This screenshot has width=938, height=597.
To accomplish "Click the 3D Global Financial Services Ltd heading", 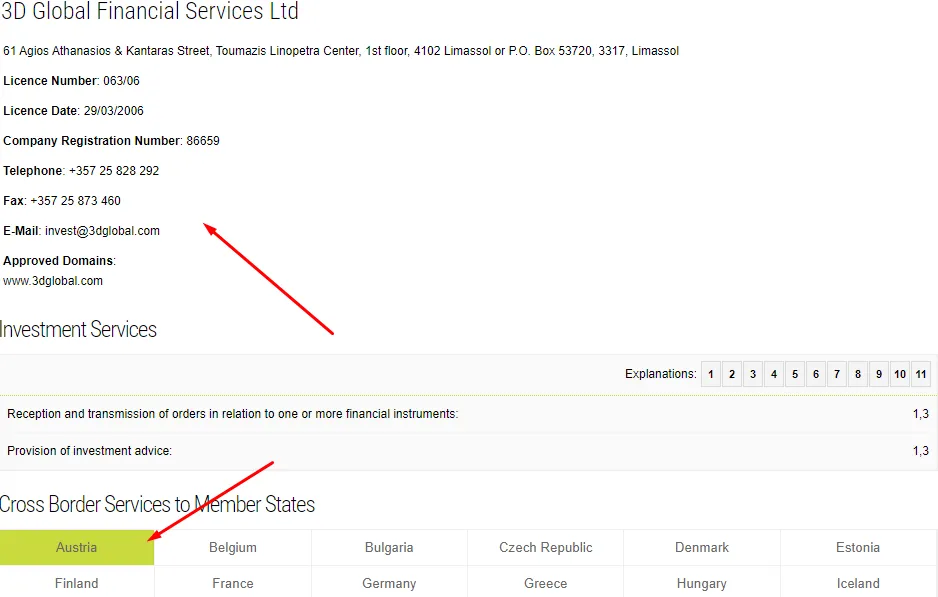I will pyautogui.click(x=150, y=11).
